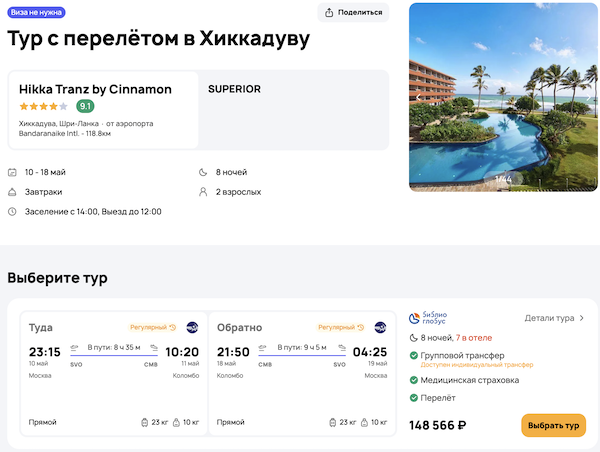Click the Групповой трансфер checkmark
The height and width of the screenshot is (452, 600).
pos(414,355)
